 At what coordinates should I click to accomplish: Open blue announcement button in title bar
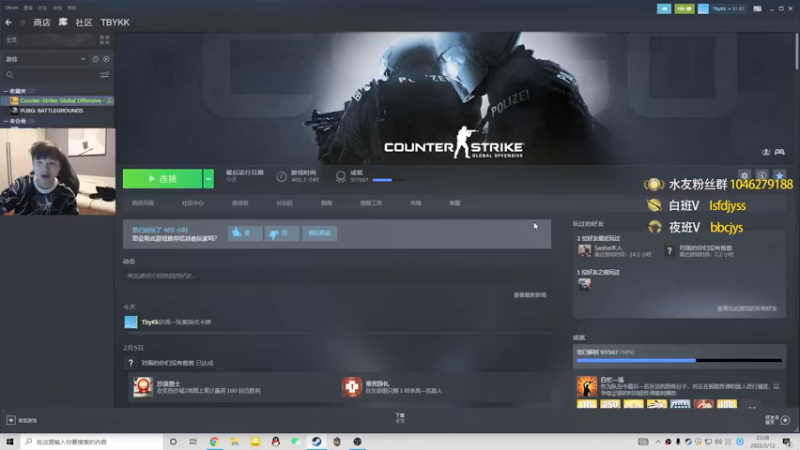click(x=664, y=9)
